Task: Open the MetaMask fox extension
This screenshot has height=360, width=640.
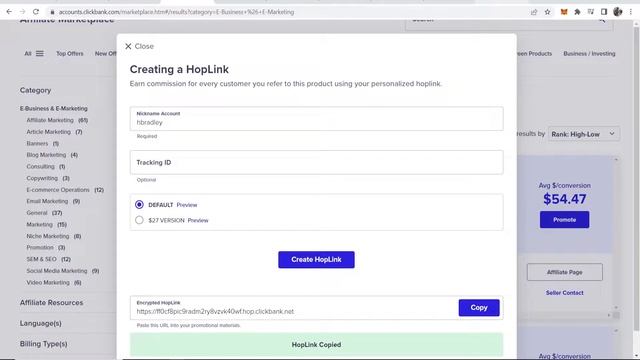Action: click(x=564, y=12)
